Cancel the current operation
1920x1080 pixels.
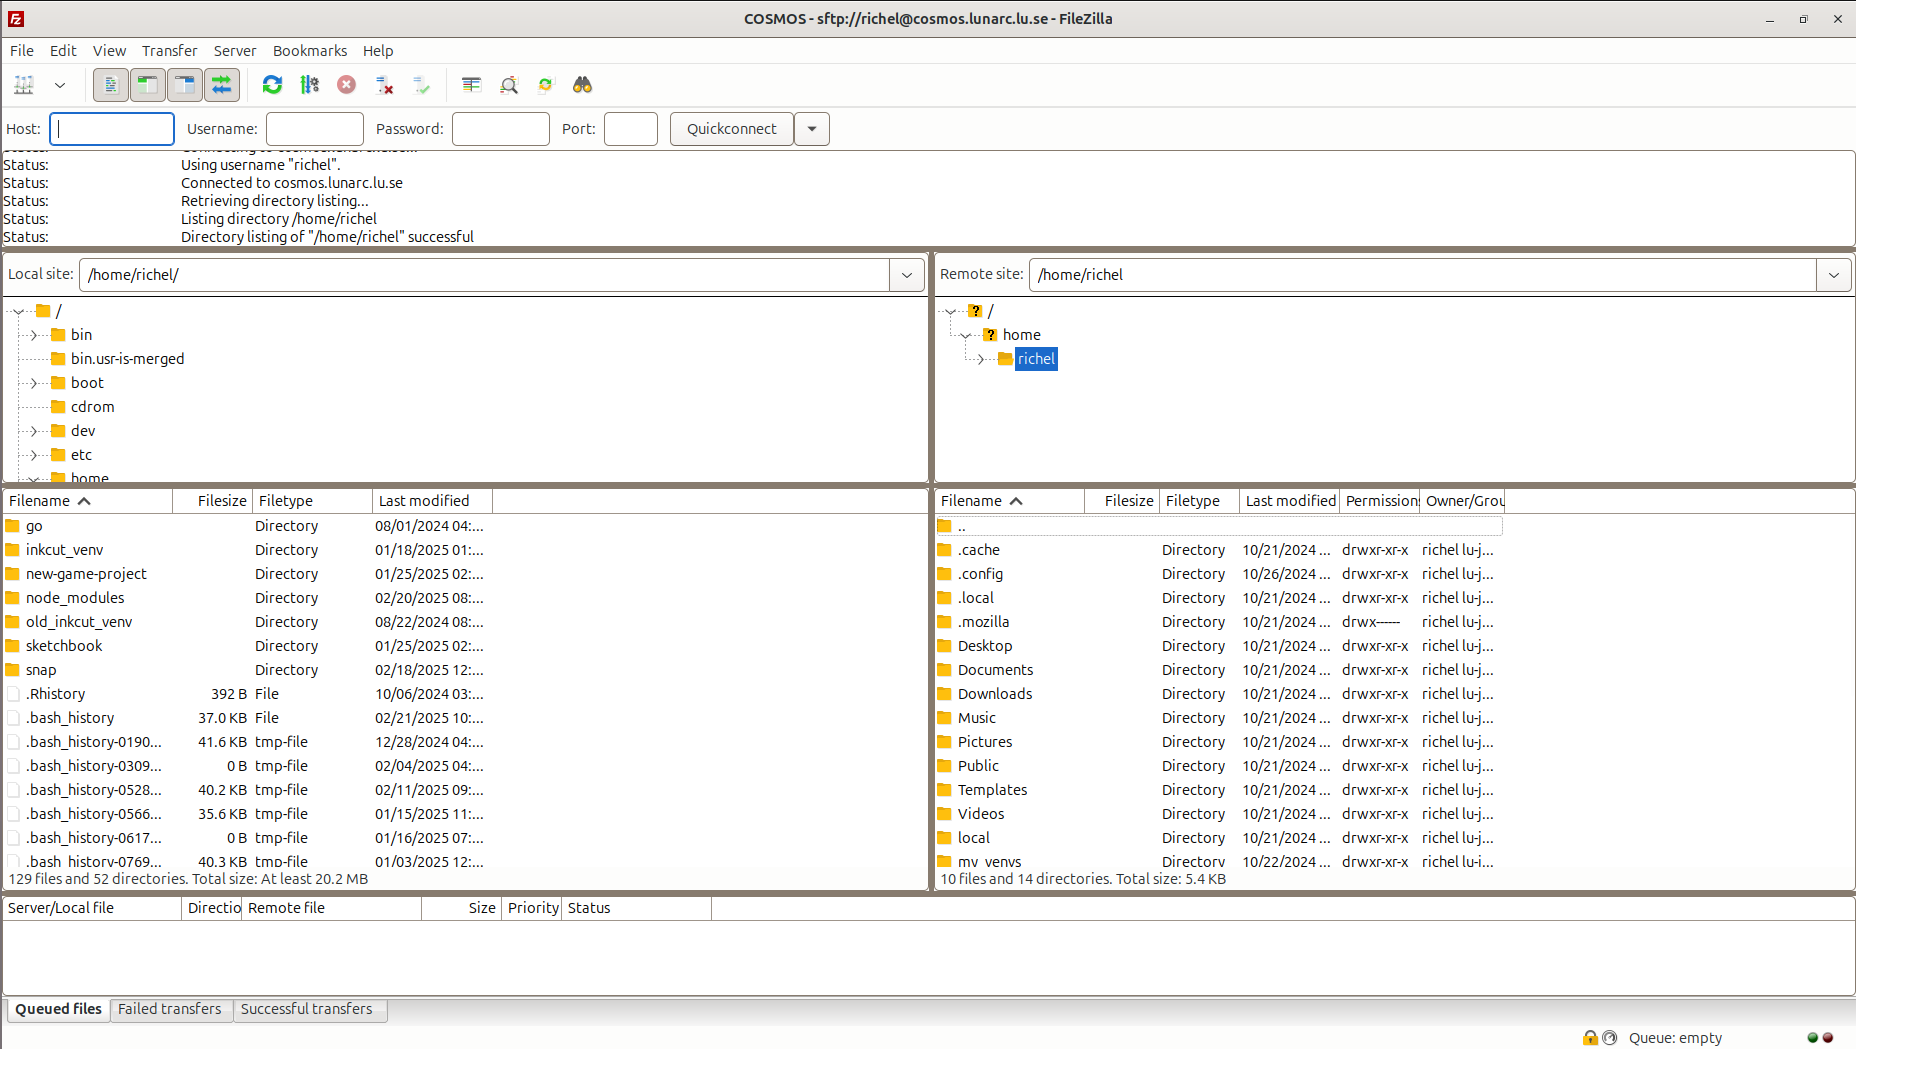pyautogui.click(x=346, y=85)
